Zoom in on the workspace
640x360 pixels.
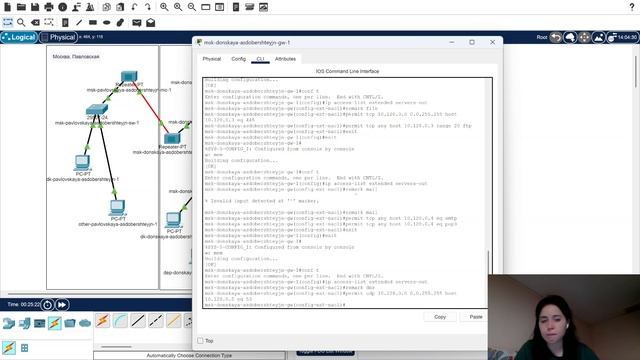tap(164, 7)
